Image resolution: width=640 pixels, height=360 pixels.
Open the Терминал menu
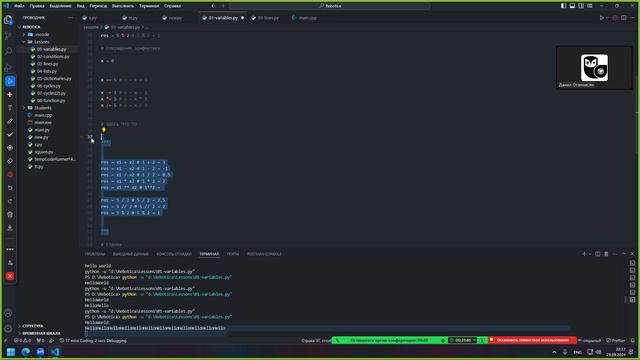149,6
